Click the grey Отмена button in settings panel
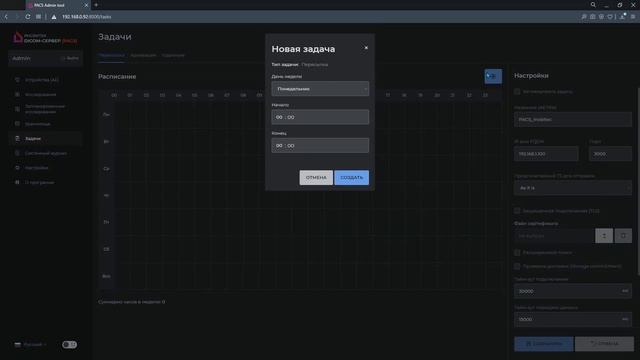 pos(604,344)
